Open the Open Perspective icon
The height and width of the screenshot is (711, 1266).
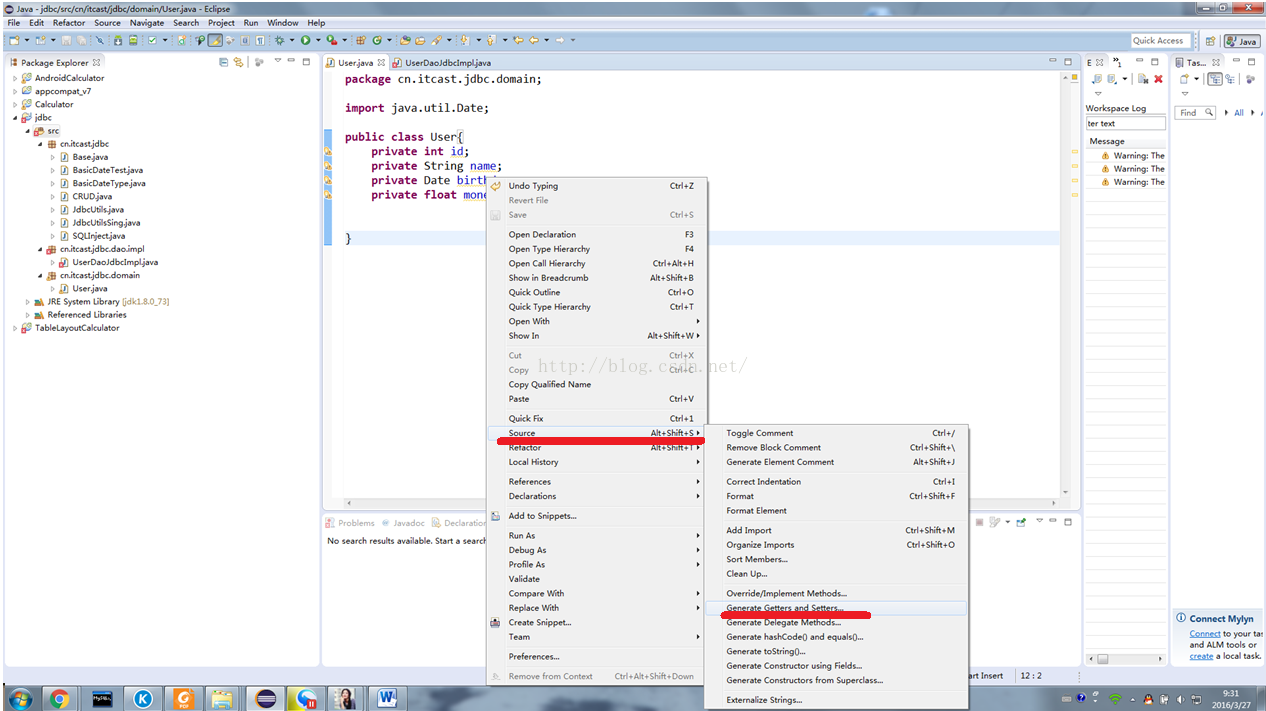pos(1210,41)
